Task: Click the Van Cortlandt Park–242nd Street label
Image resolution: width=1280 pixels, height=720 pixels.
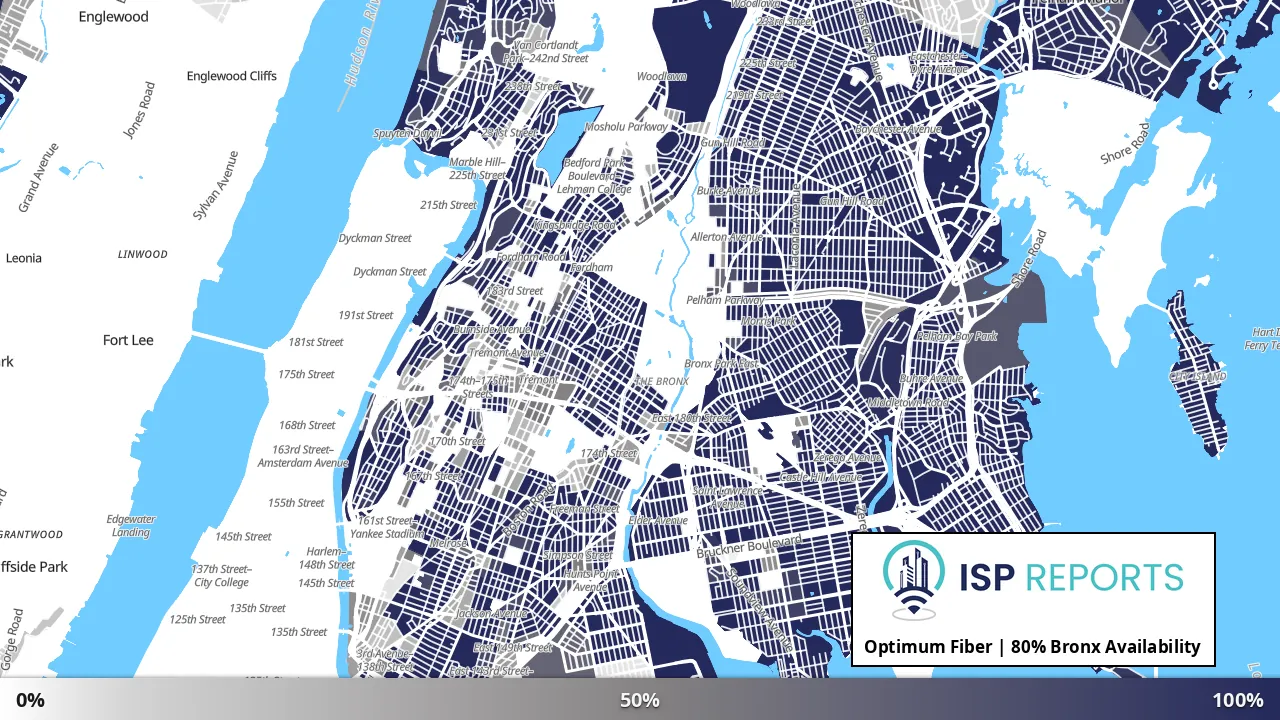Action: pos(546,51)
